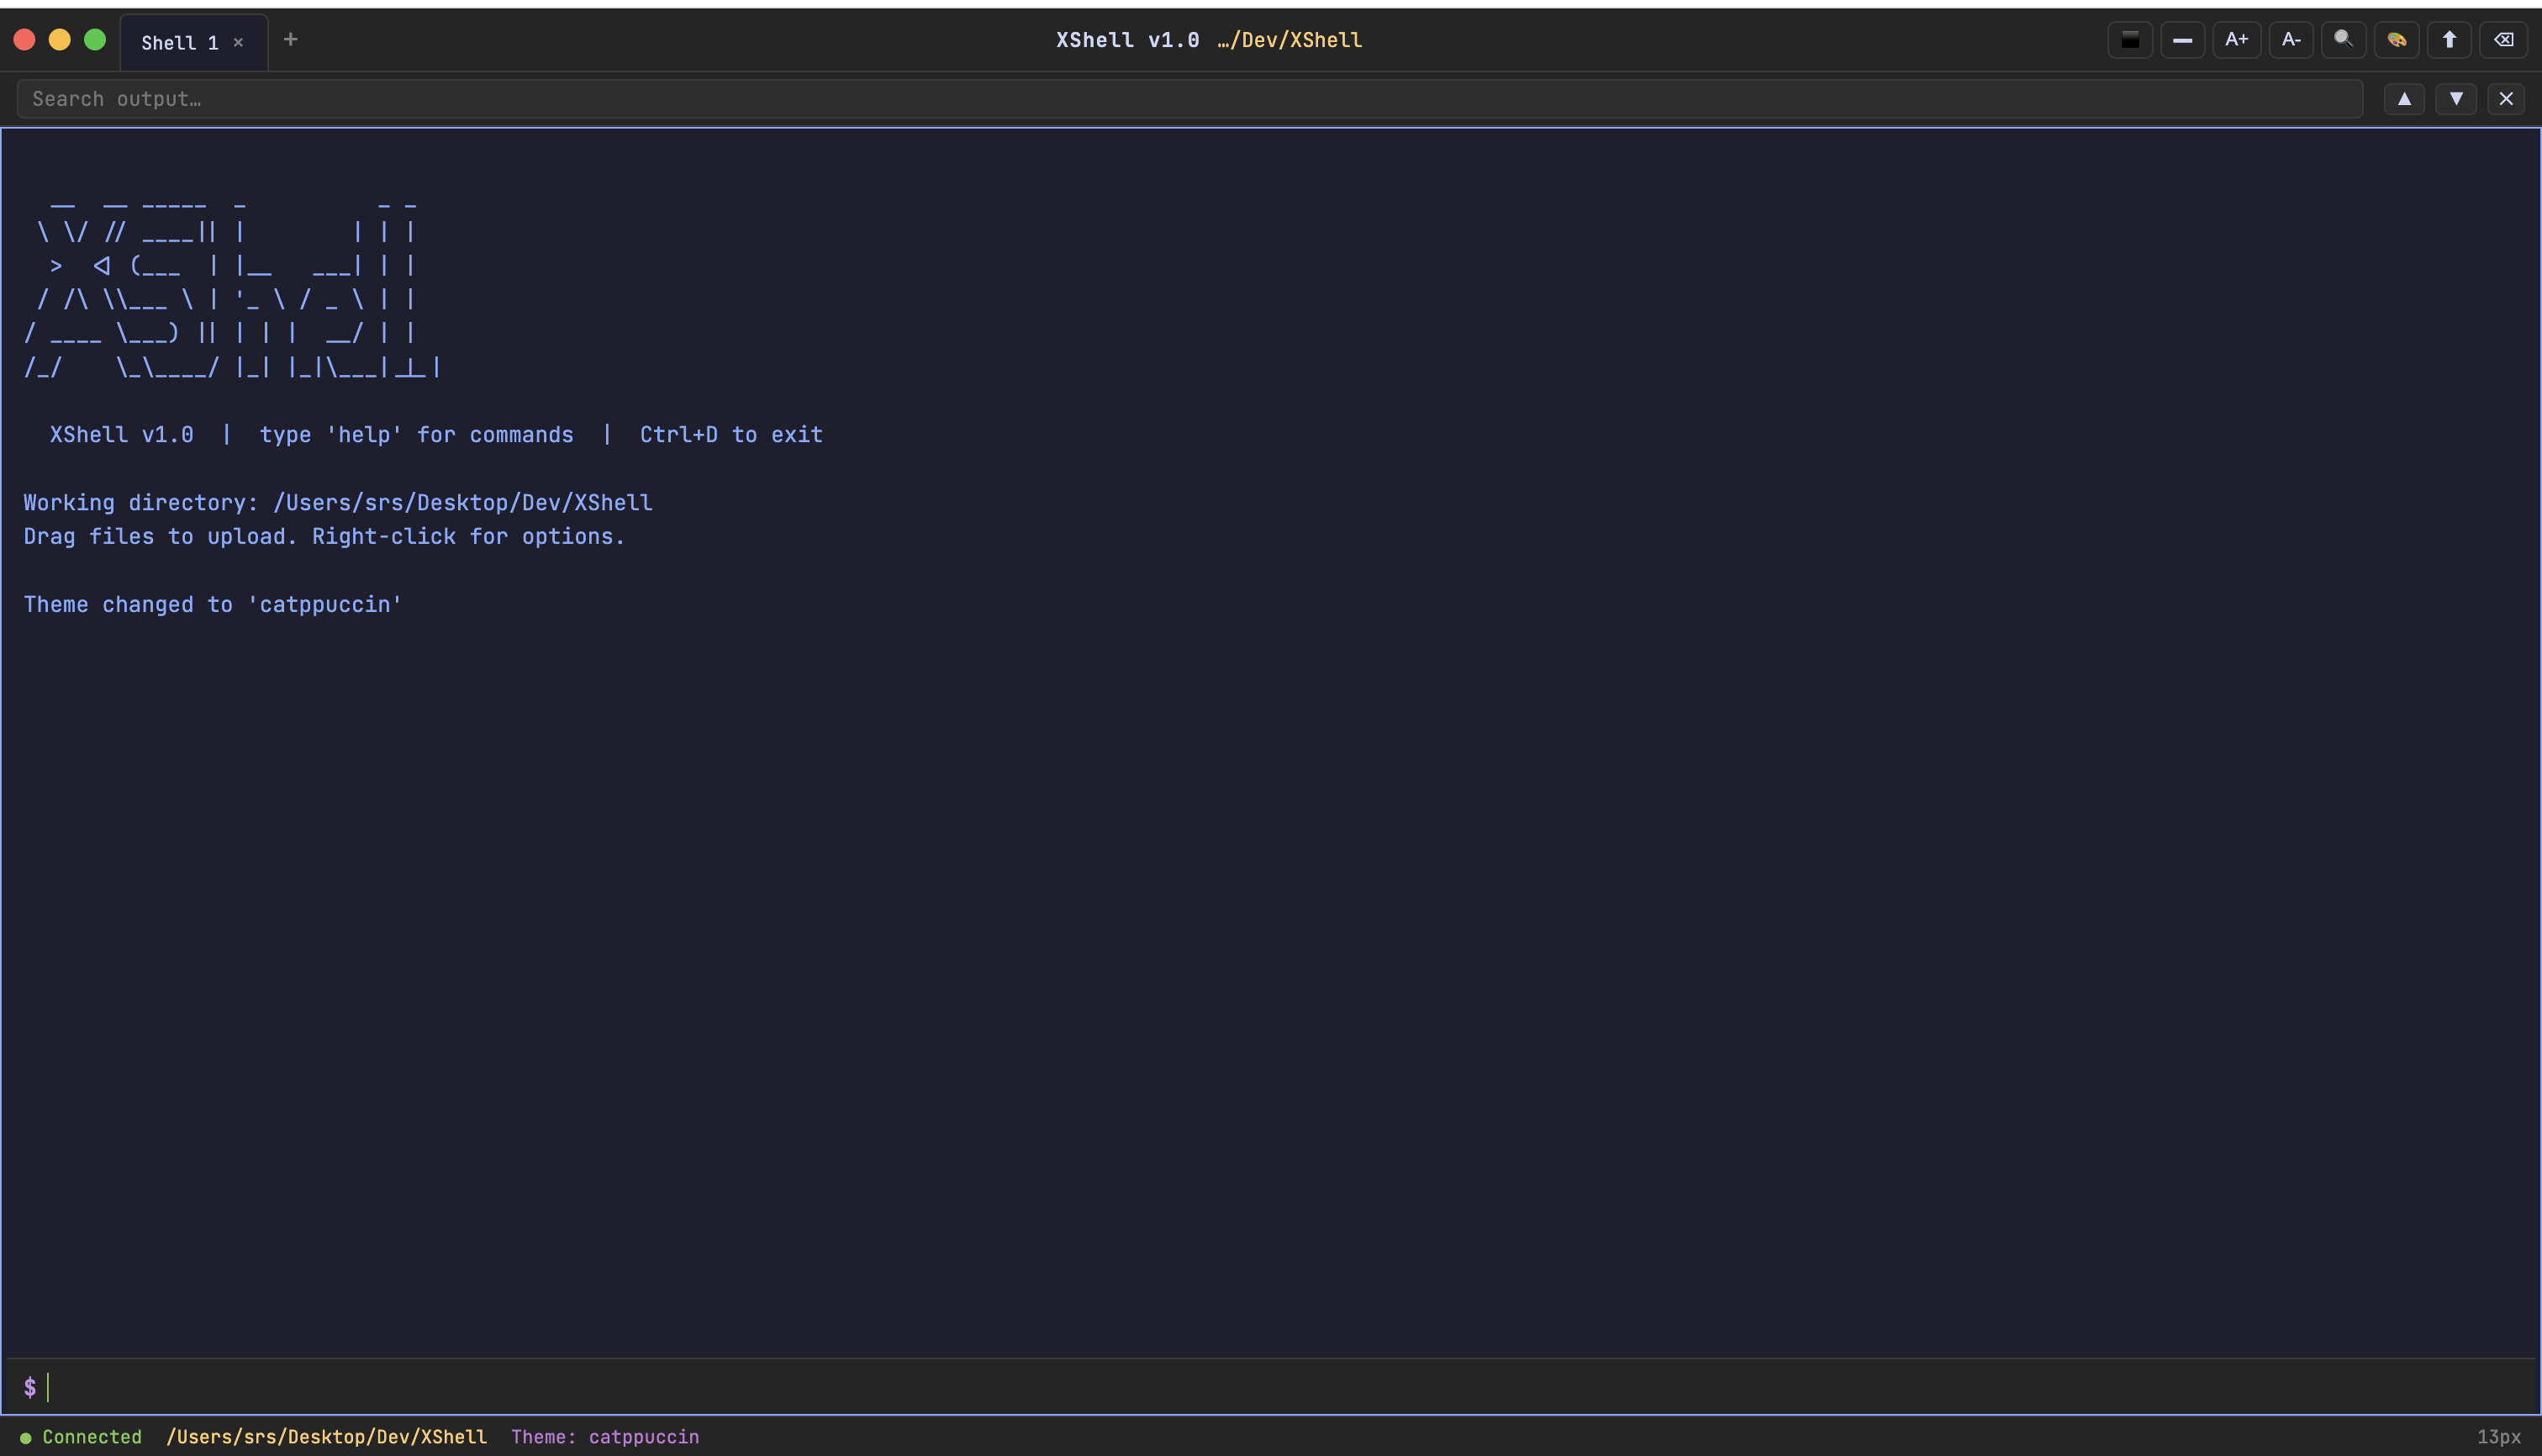Click the black square split-pane toolbar icon

click(2130, 40)
